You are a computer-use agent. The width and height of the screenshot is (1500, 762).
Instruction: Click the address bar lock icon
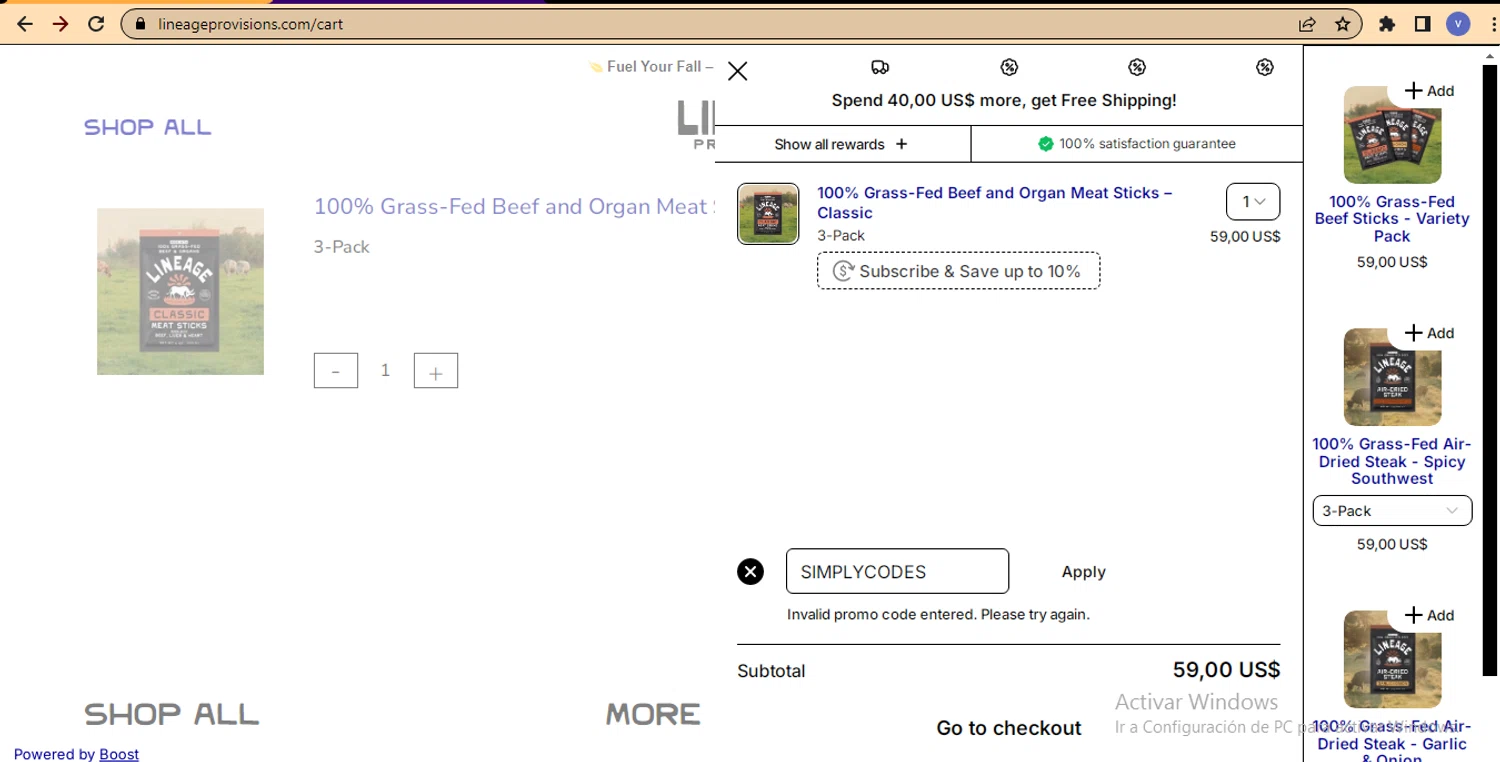[139, 24]
